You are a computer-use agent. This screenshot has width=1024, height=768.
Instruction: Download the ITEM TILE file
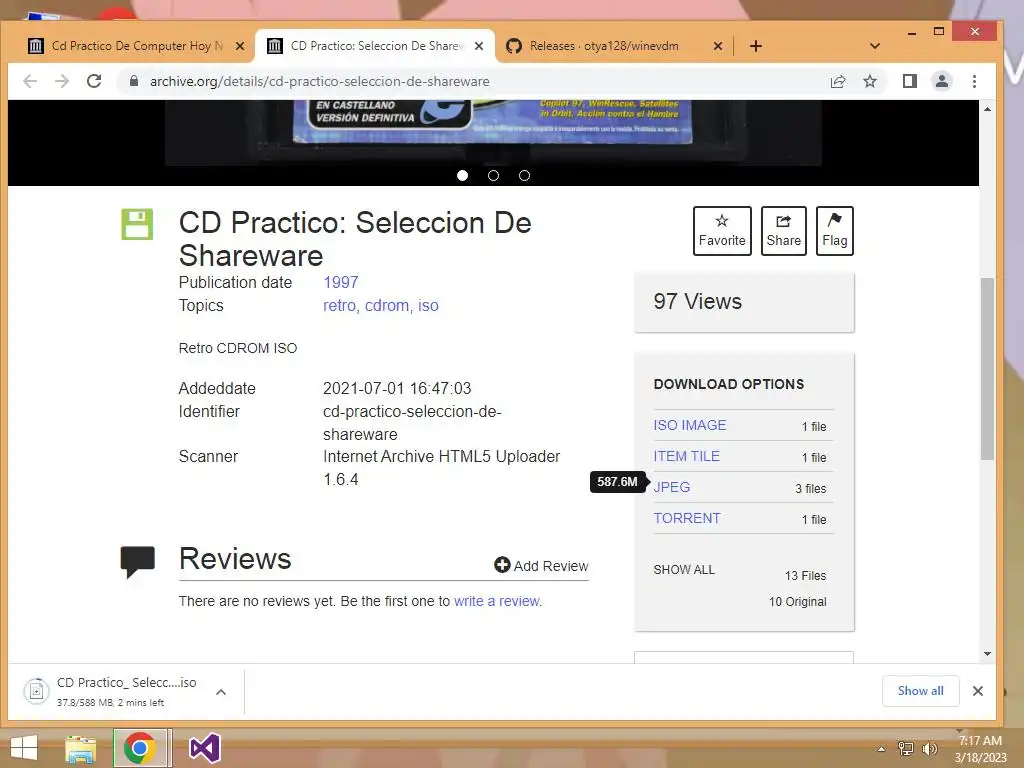pos(686,456)
